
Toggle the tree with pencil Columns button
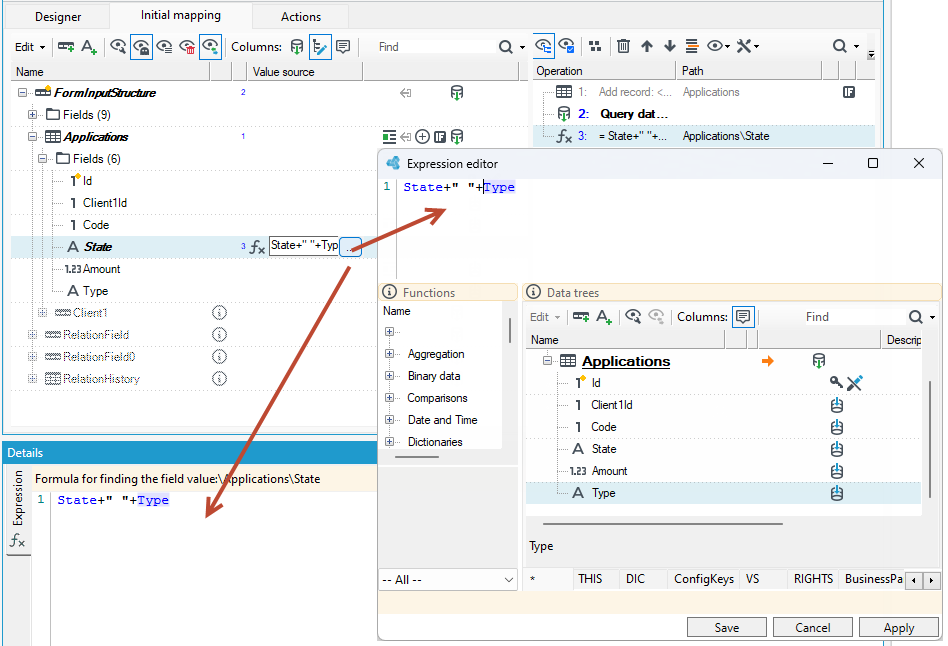tap(320, 47)
